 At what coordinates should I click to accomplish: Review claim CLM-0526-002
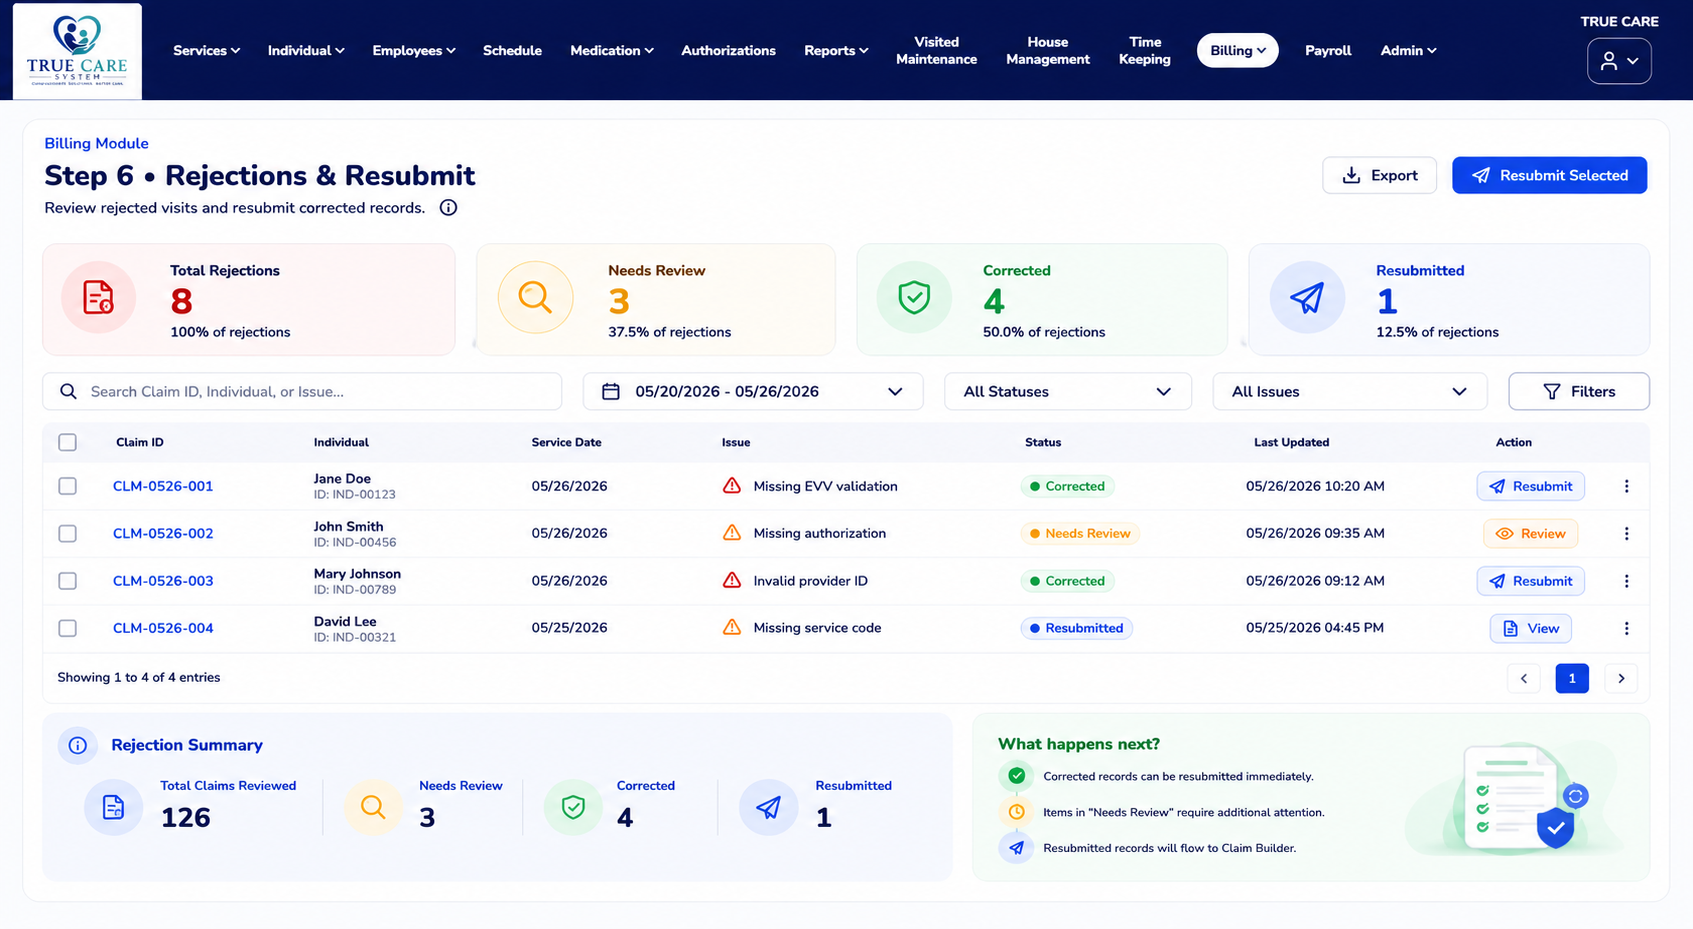tap(1530, 534)
